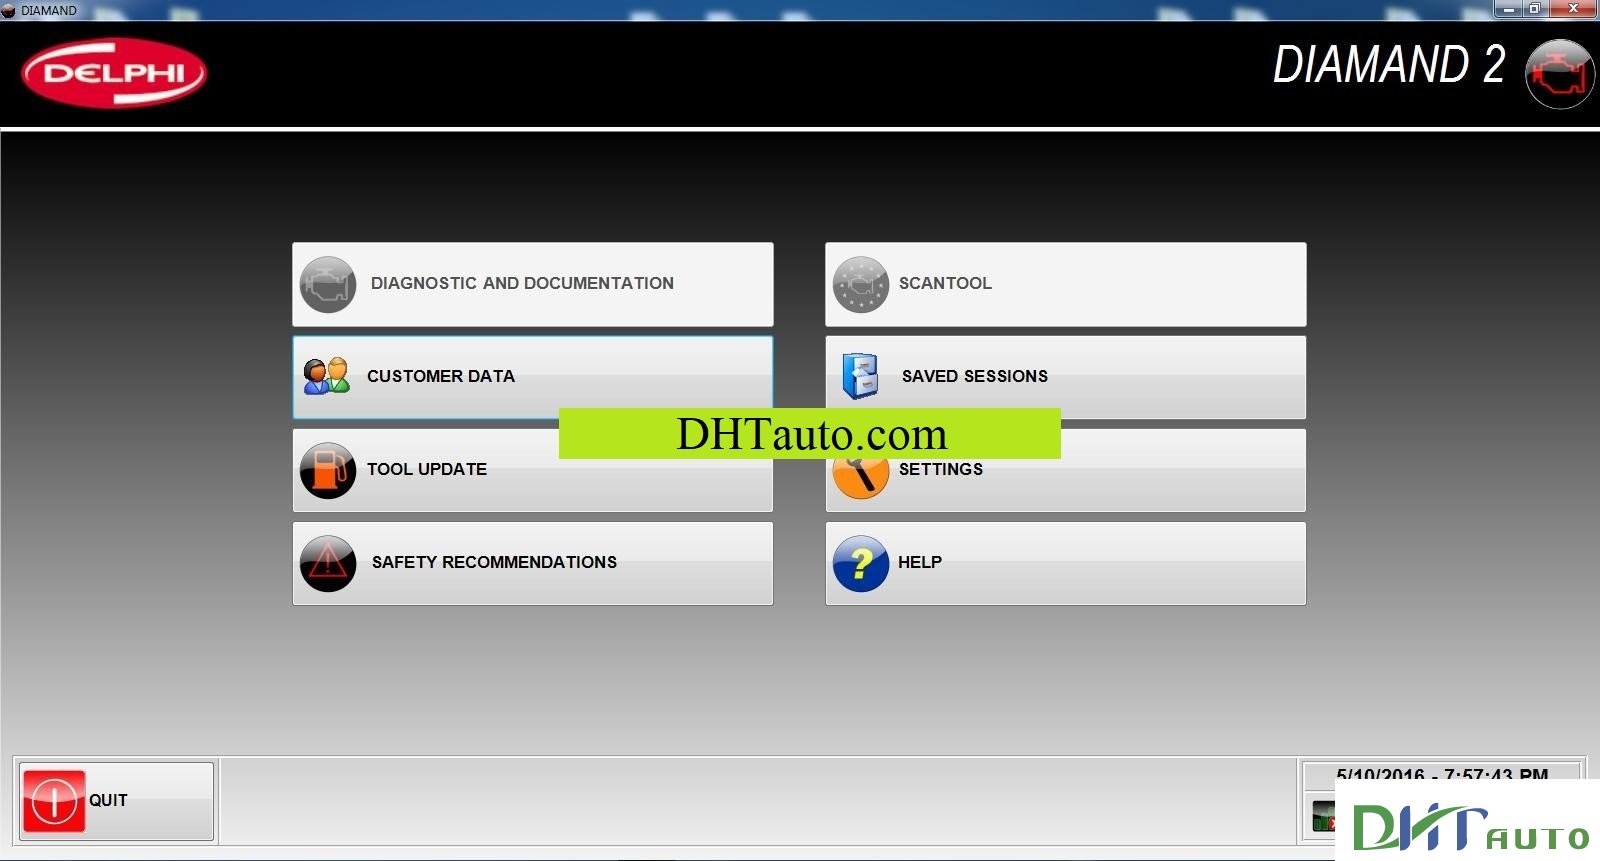1600x861 pixels.
Task: Open the Scantool module
Action: coord(1065,284)
